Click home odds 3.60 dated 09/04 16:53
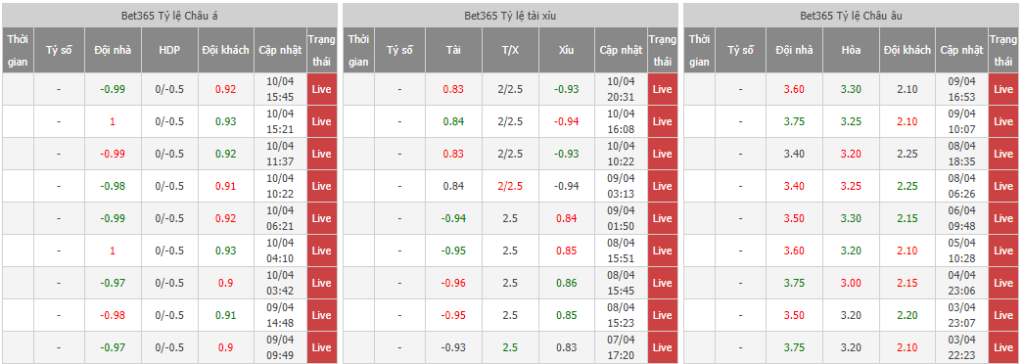The image size is (1024, 364). pyautogui.click(x=793, y=89)
